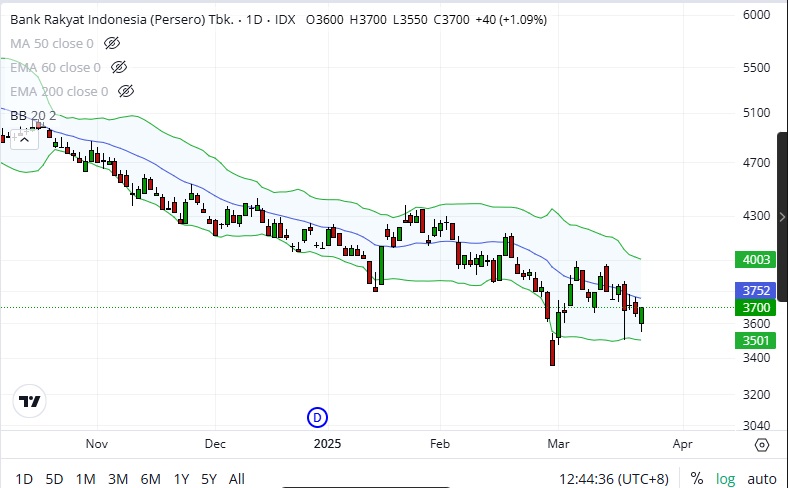This screenshot has width=788, height=488.
Task: Click the Feb label on the time axis
Action: click(440, 444)
